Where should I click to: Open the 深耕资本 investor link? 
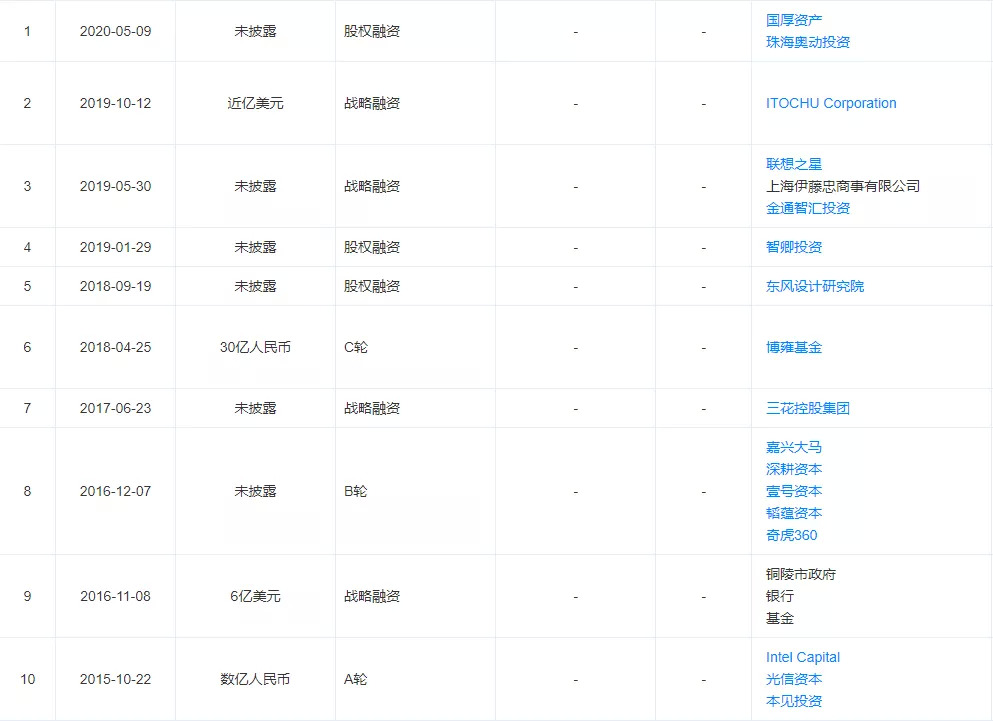tap(794, 469)
